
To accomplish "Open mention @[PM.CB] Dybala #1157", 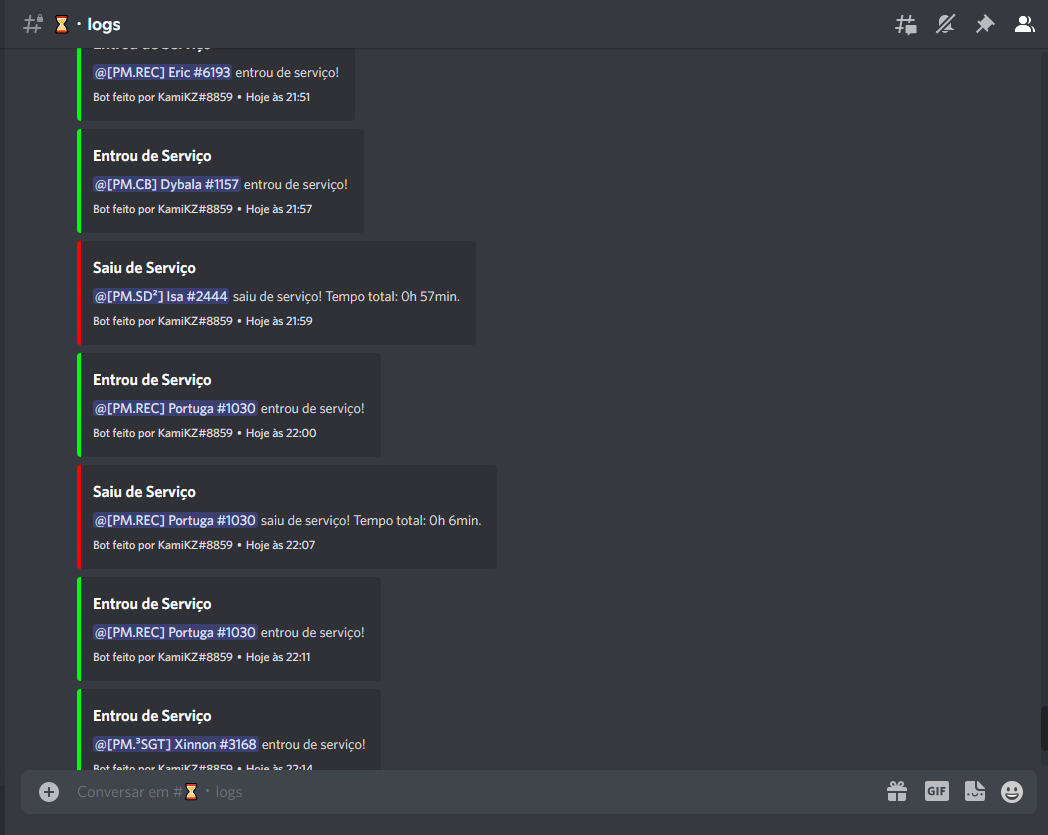I will point(166,184).
